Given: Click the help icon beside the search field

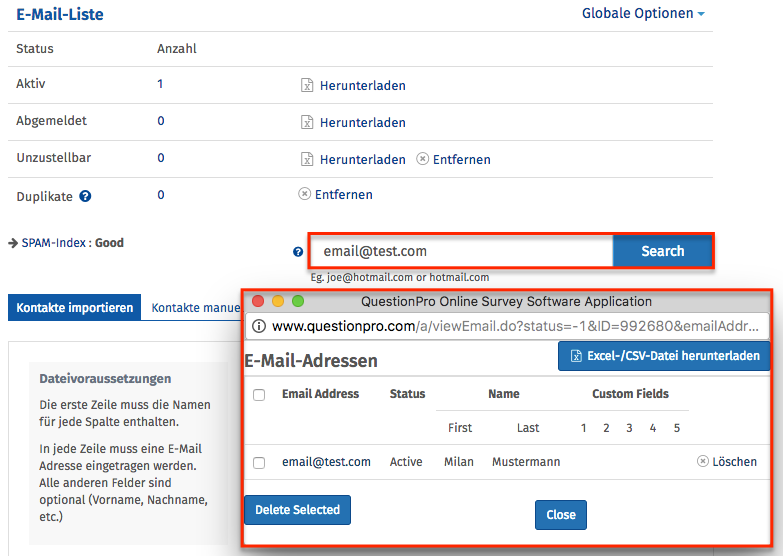Looking at the screenshot, I should 298,252.
